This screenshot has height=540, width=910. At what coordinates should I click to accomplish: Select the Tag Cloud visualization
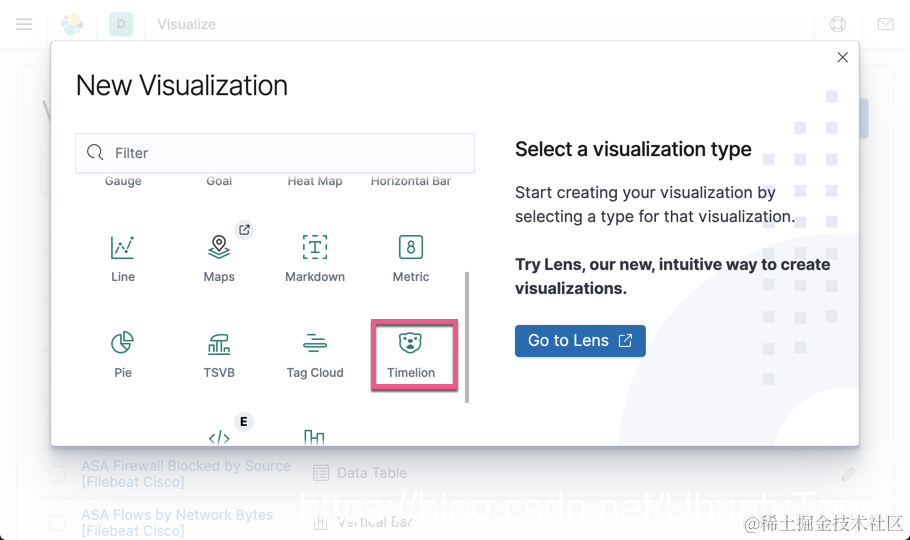point(315,354)
